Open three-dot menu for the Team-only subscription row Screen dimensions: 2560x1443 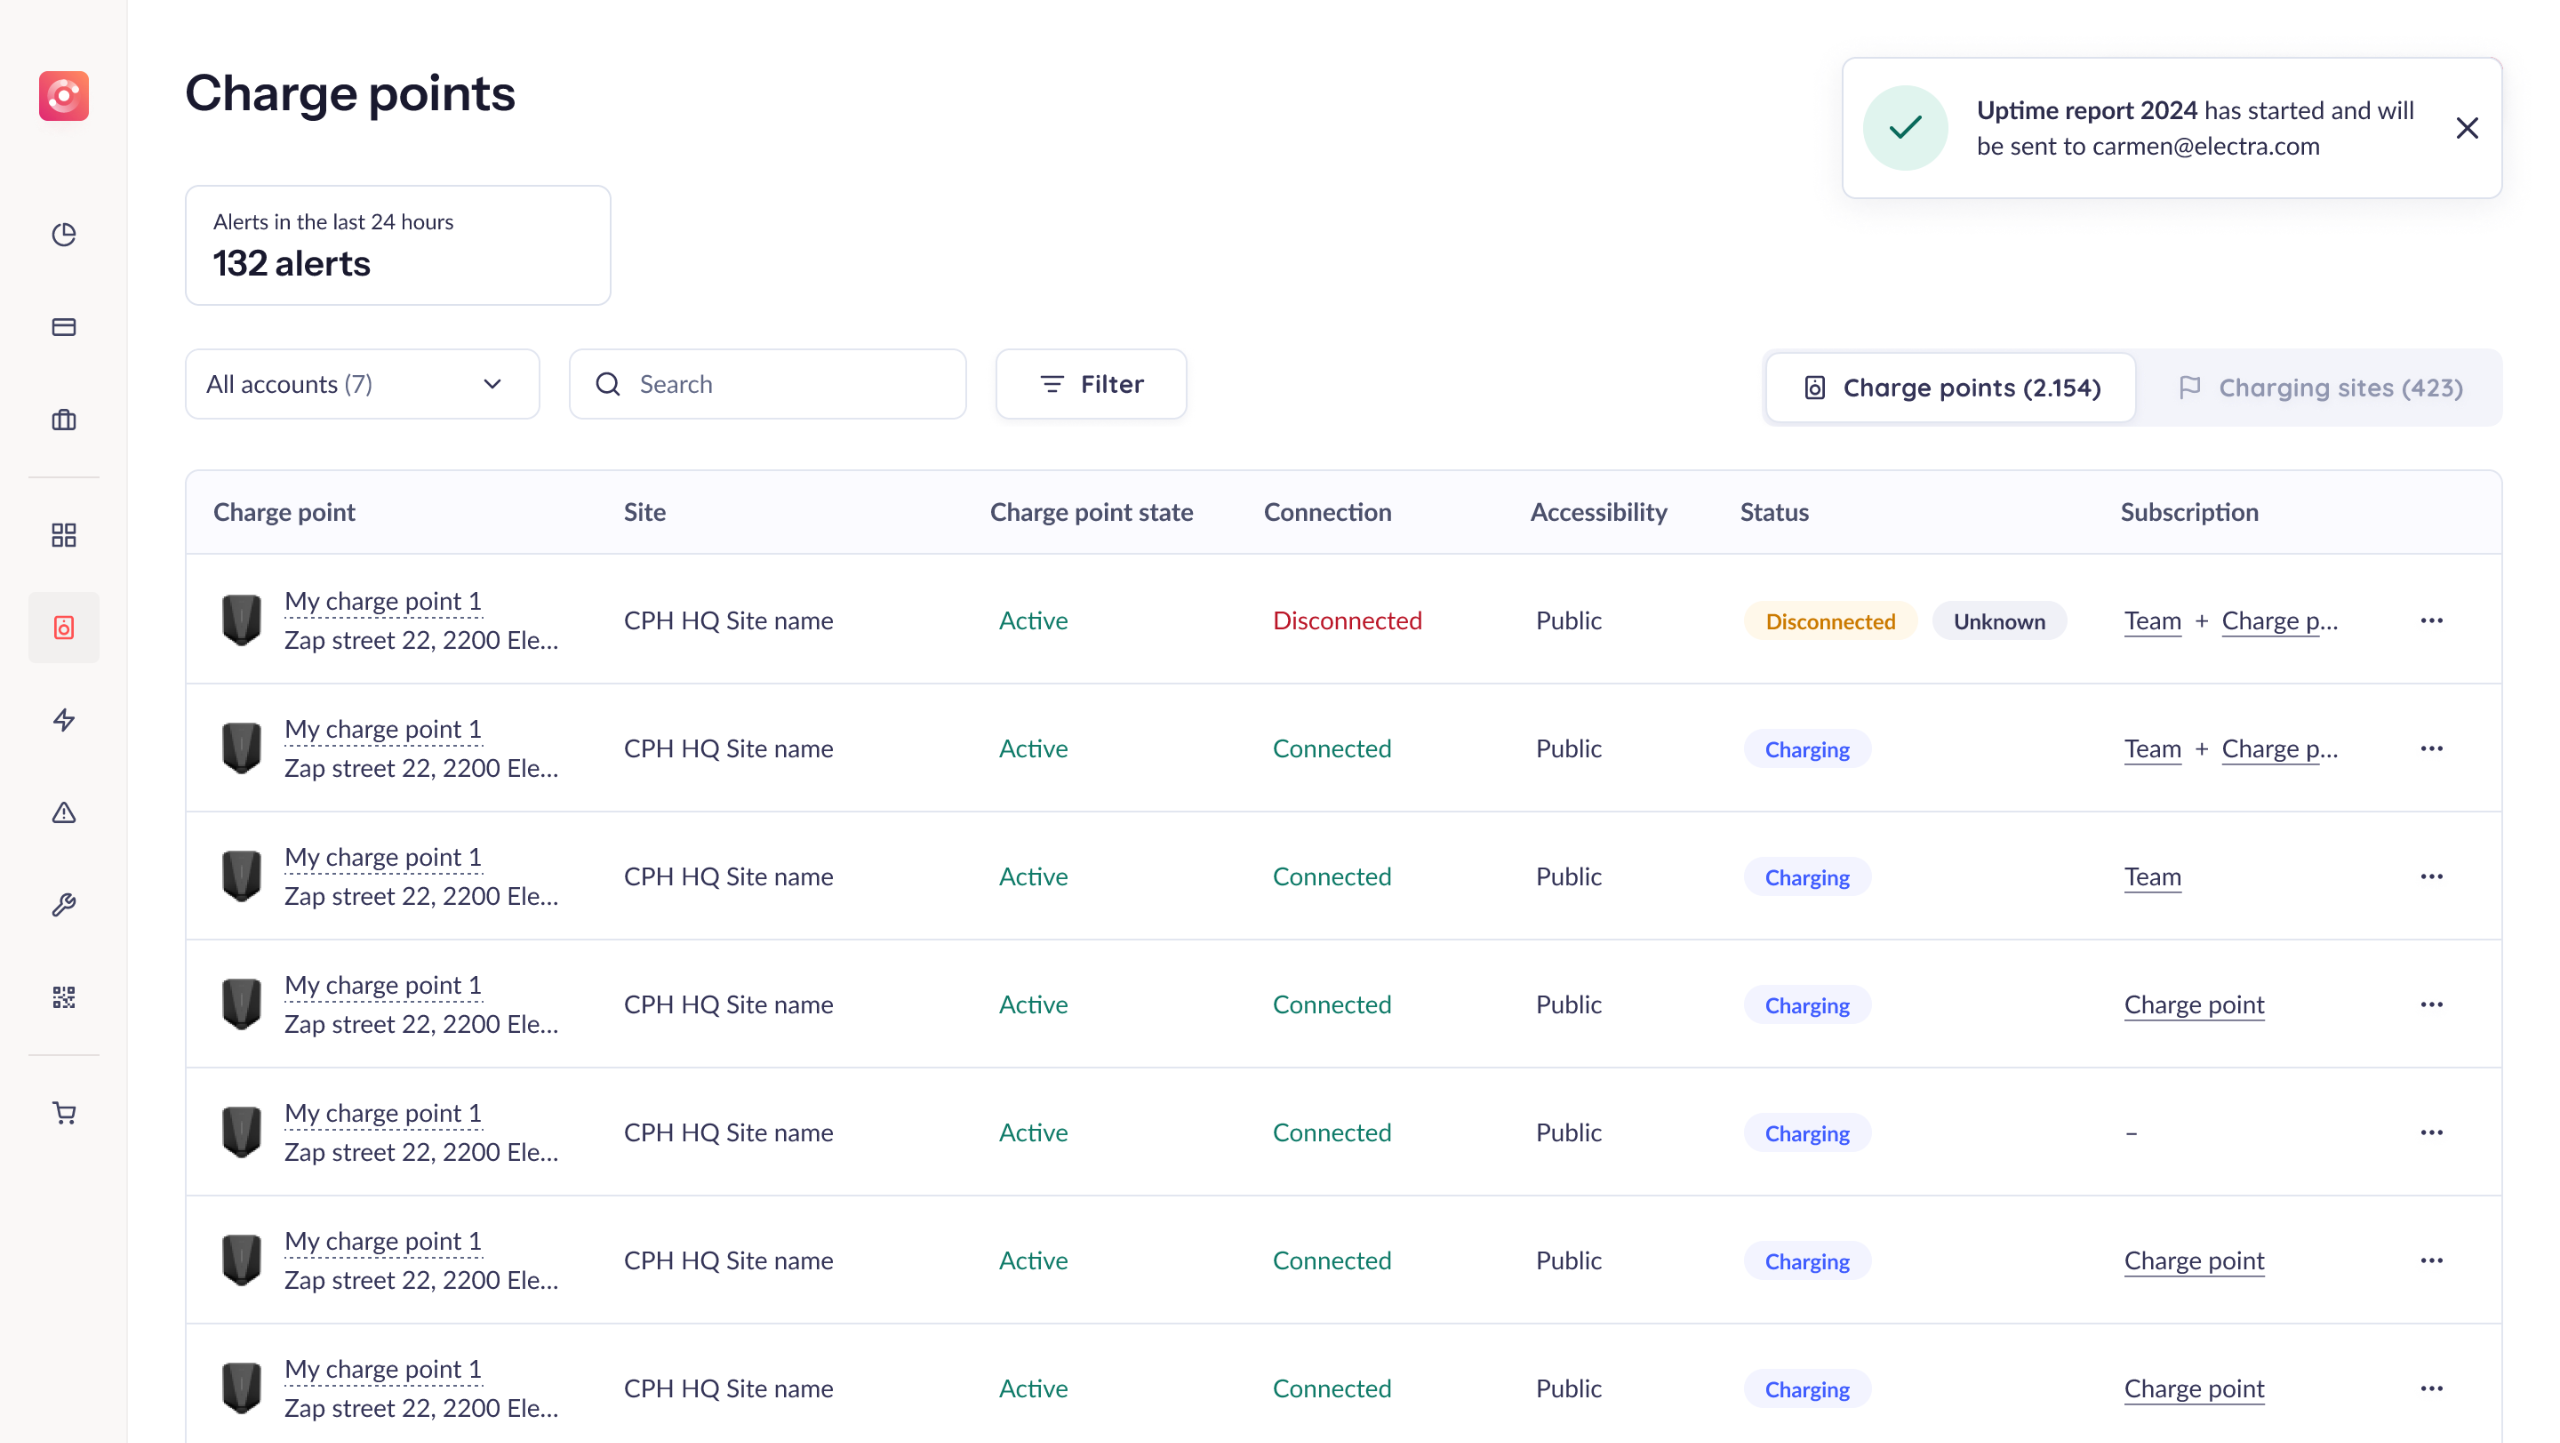(2431, 877)
